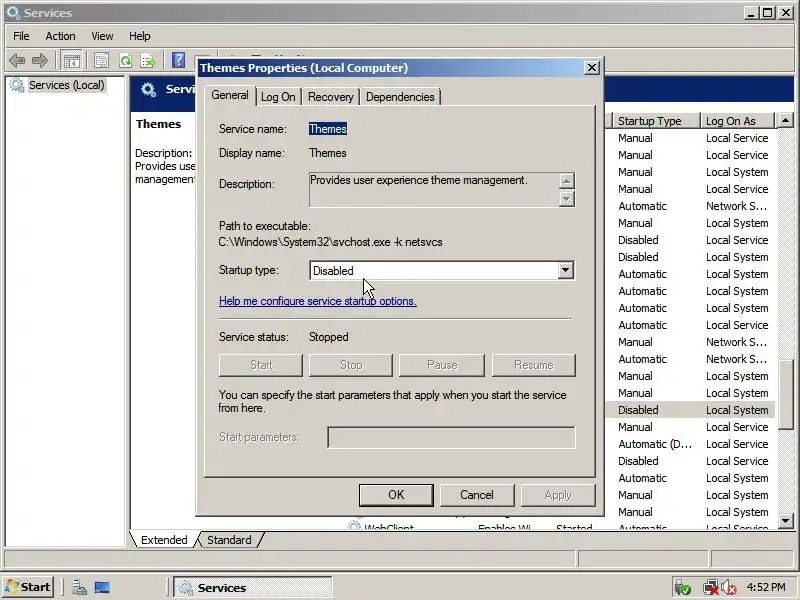The image size is (800, 600).
Task: Open the Properties toolbar icon
Action: (x=101, y=61)
